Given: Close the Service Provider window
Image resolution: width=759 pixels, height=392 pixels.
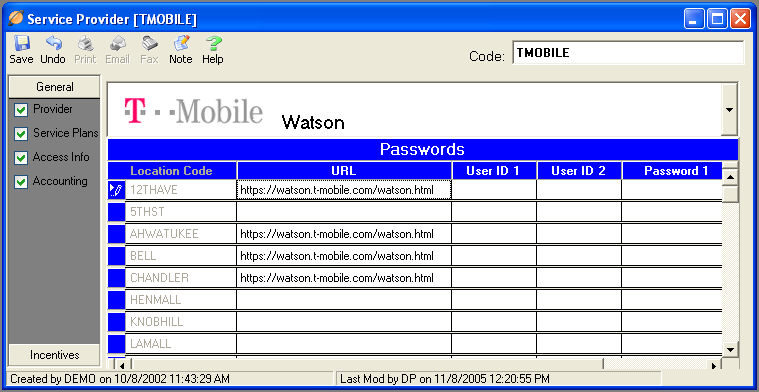Looking at the screenshot, I should [740, 19].
